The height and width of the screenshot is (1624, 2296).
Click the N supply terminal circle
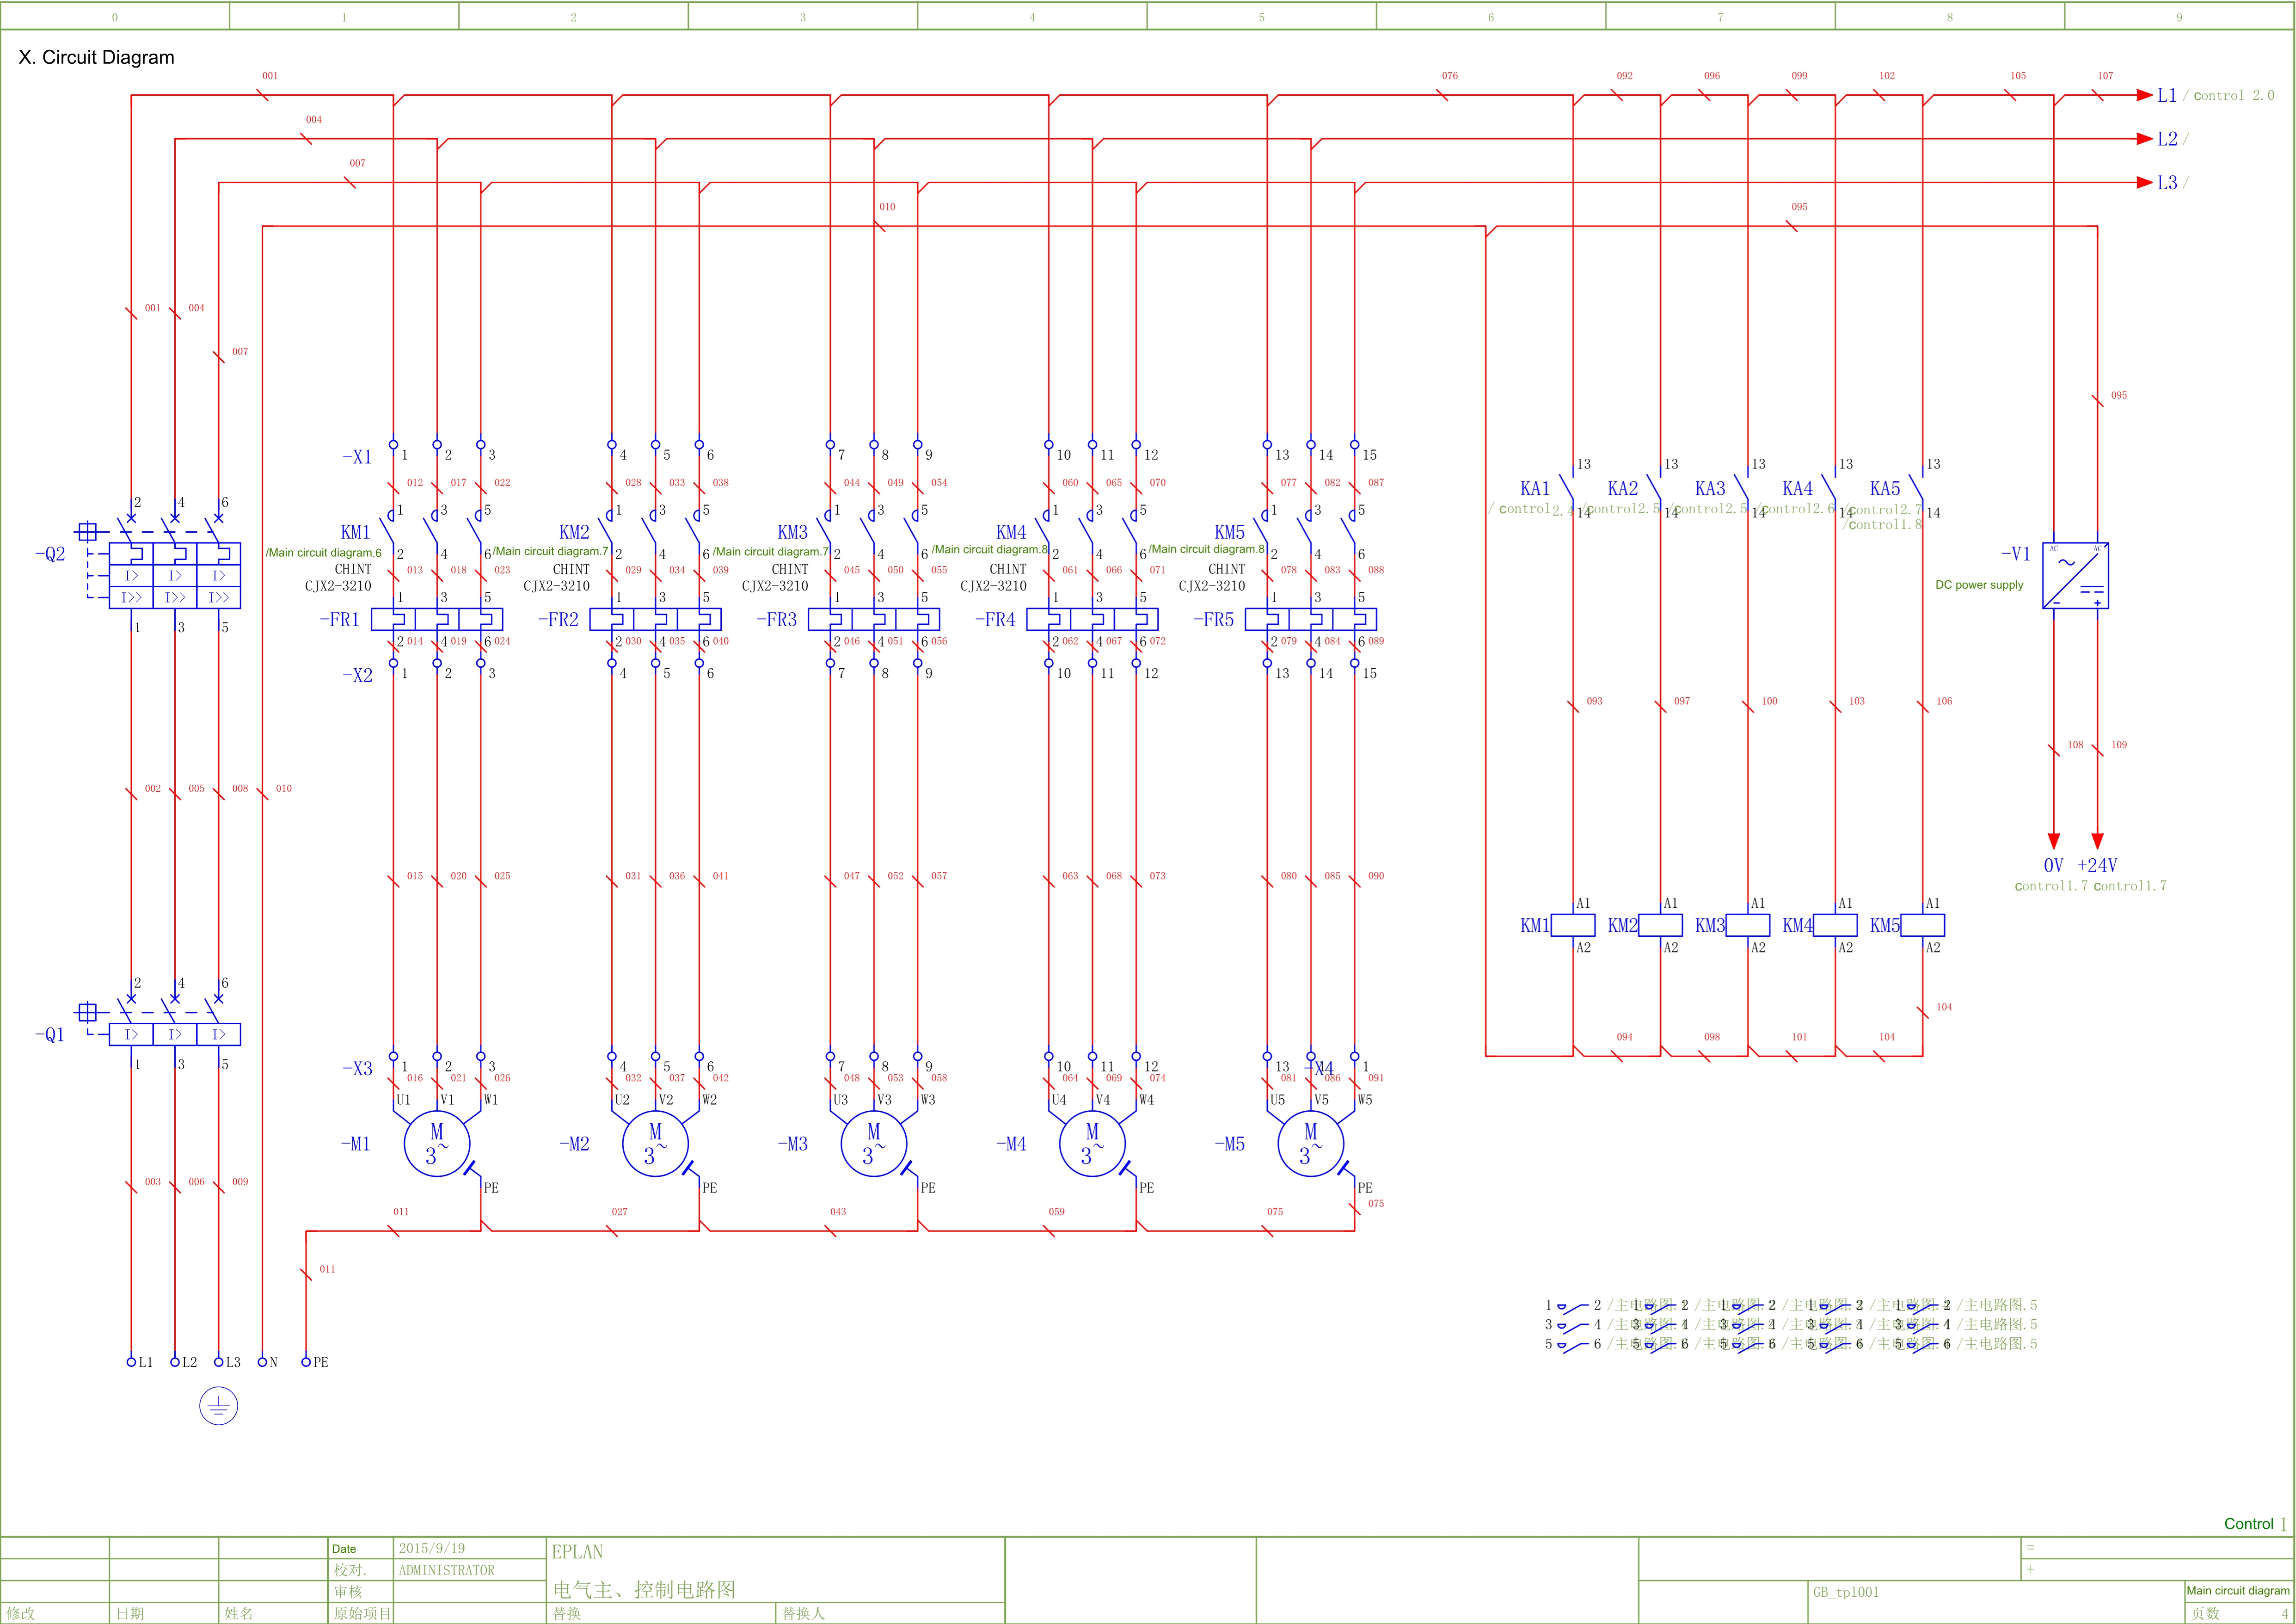coord(262,1362)
